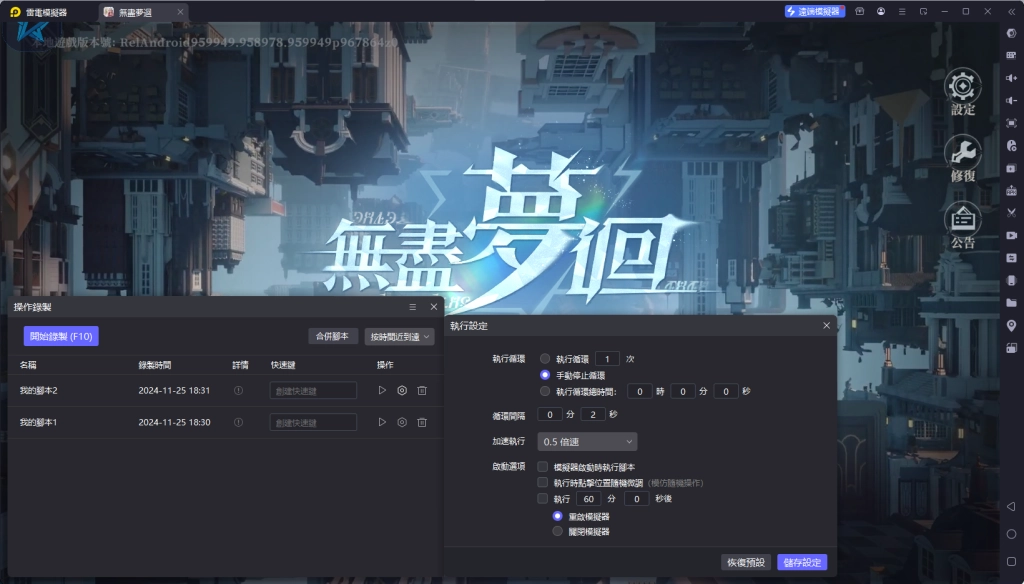View details info icon for 我的腳本2
The height and width of the screenshot is (584, 1024).
[x=238, y=390]
